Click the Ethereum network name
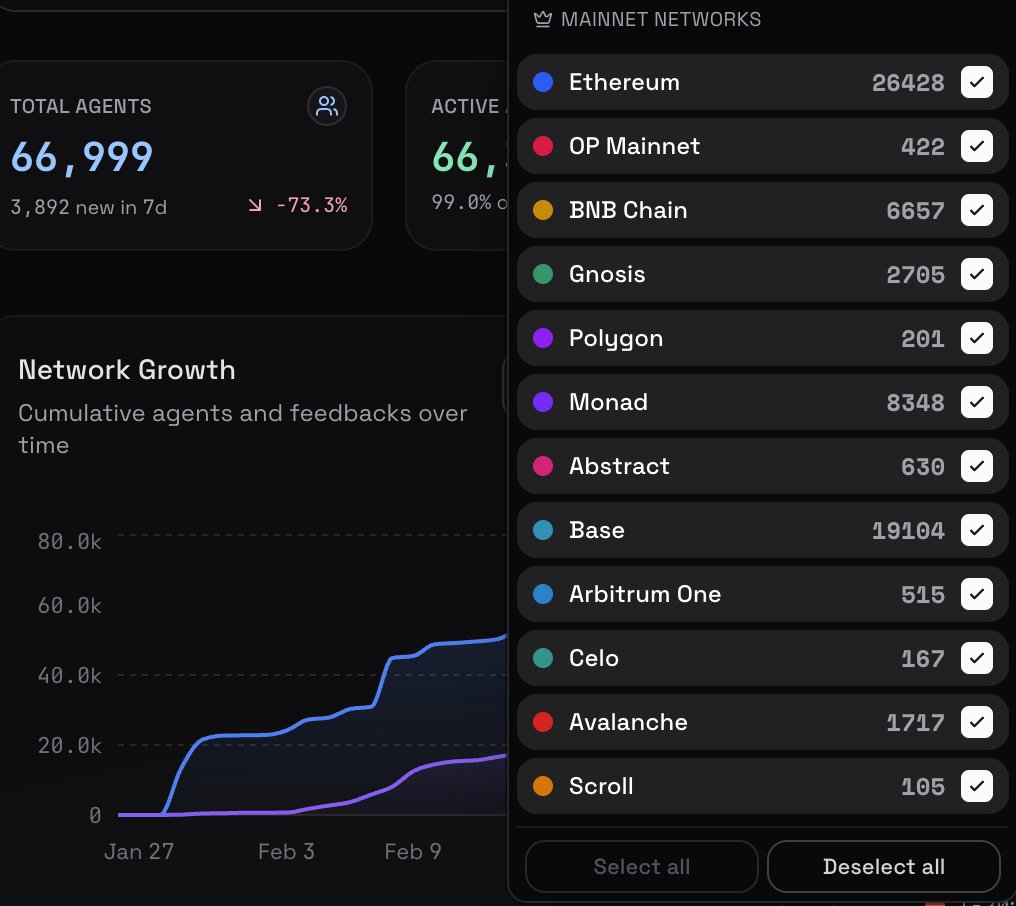 [624, 82]
